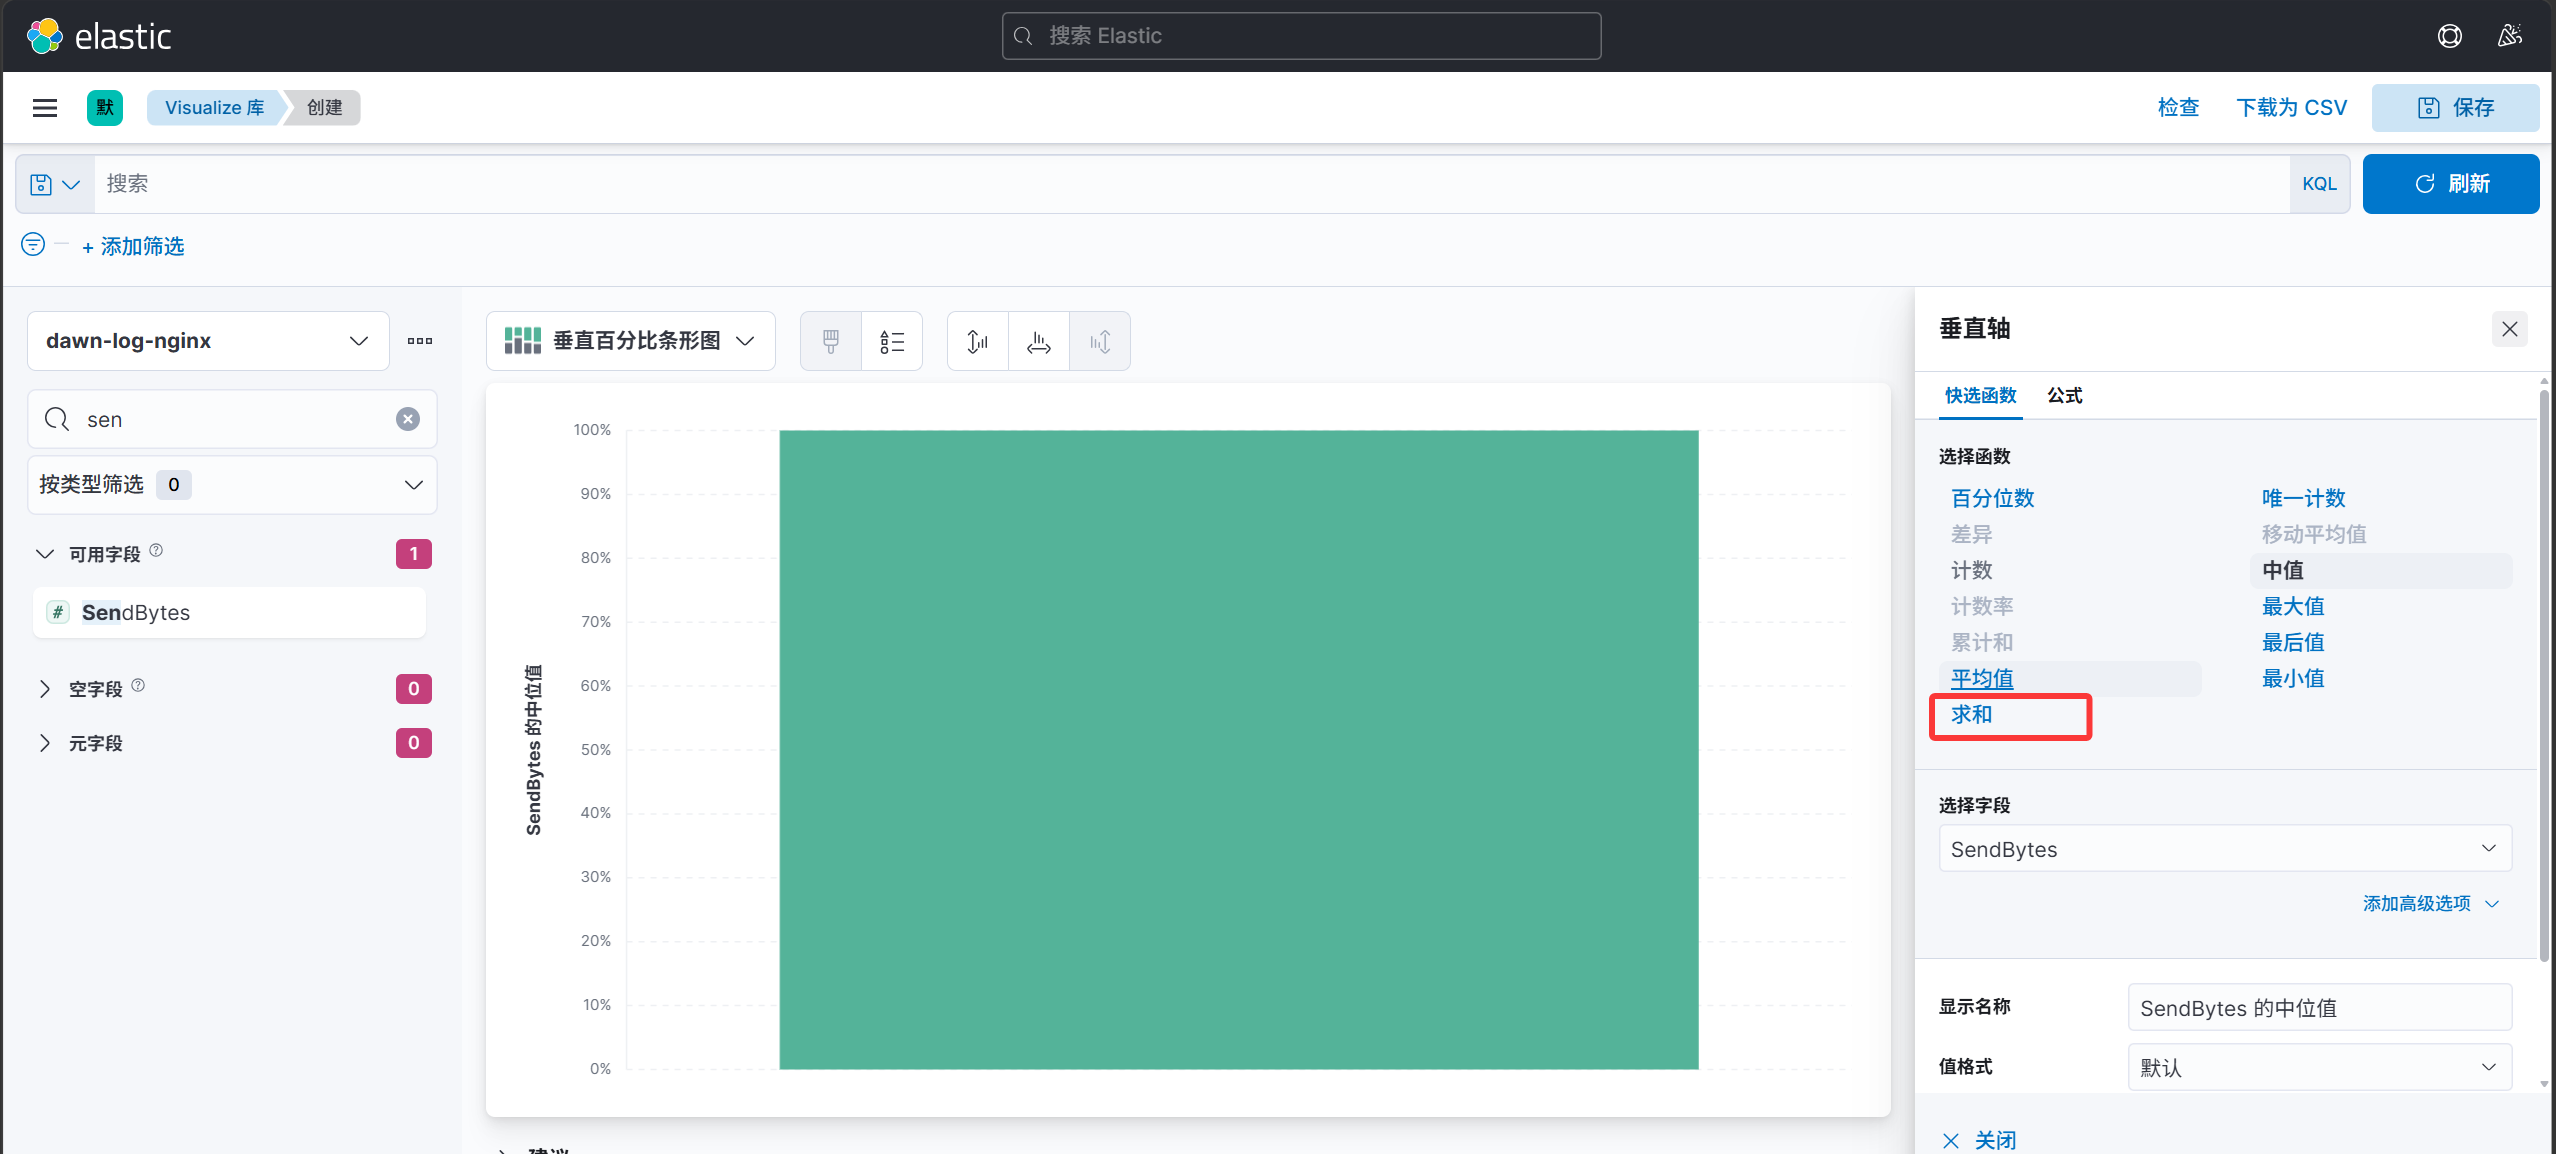2556x1154 pixels.
Task: Go to Visualize 库 breadcrumb
Action: (x=214, y=108)
